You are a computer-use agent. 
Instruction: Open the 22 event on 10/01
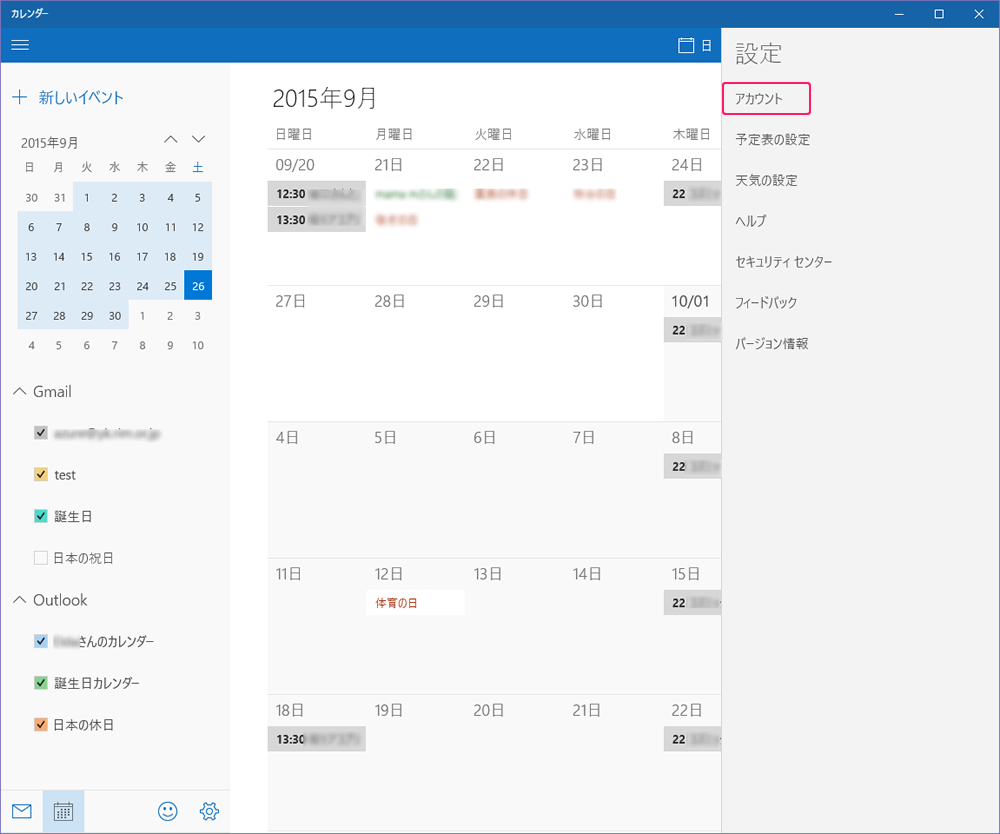point(692,330)
